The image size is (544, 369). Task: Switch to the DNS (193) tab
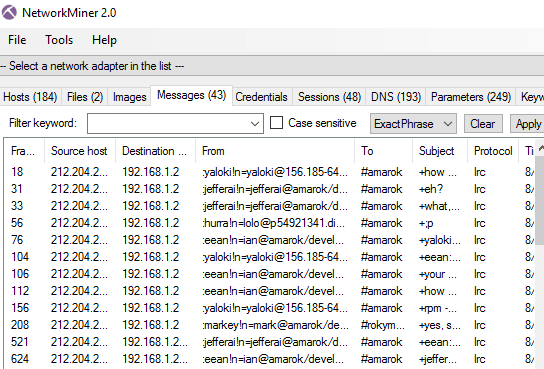point(396,97)
